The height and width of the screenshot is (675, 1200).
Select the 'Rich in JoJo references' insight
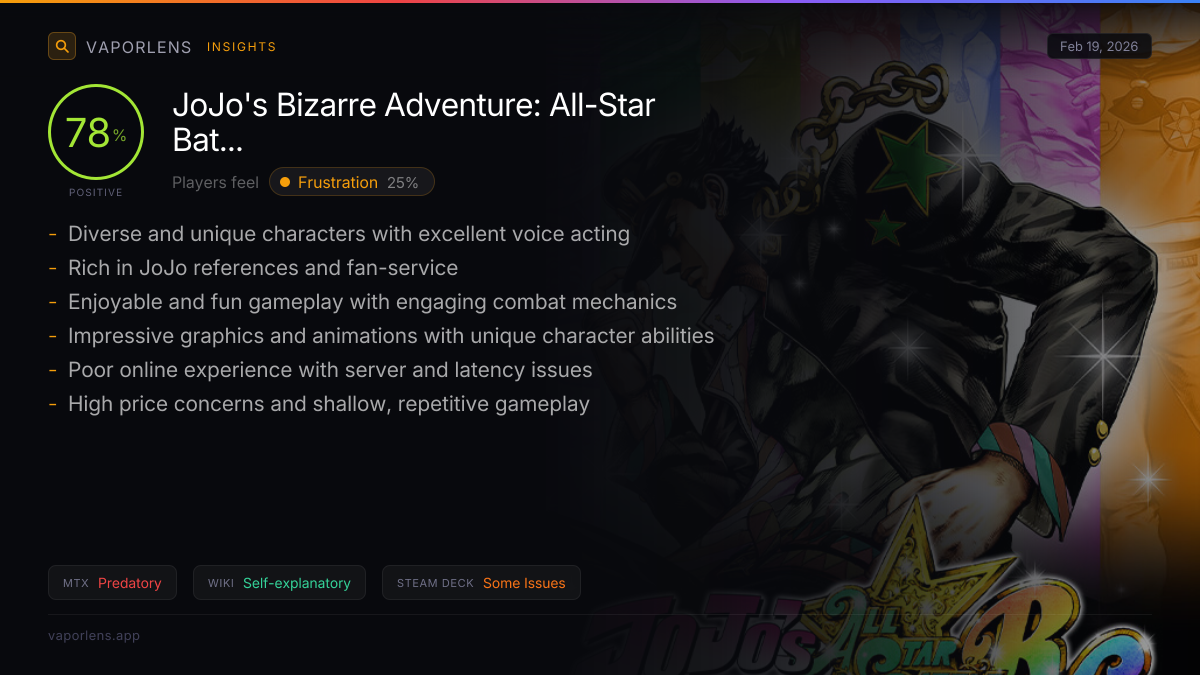(263, 268)
